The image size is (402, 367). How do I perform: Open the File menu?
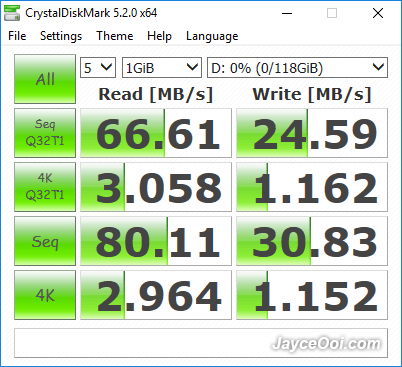click(x=17, y=36)
